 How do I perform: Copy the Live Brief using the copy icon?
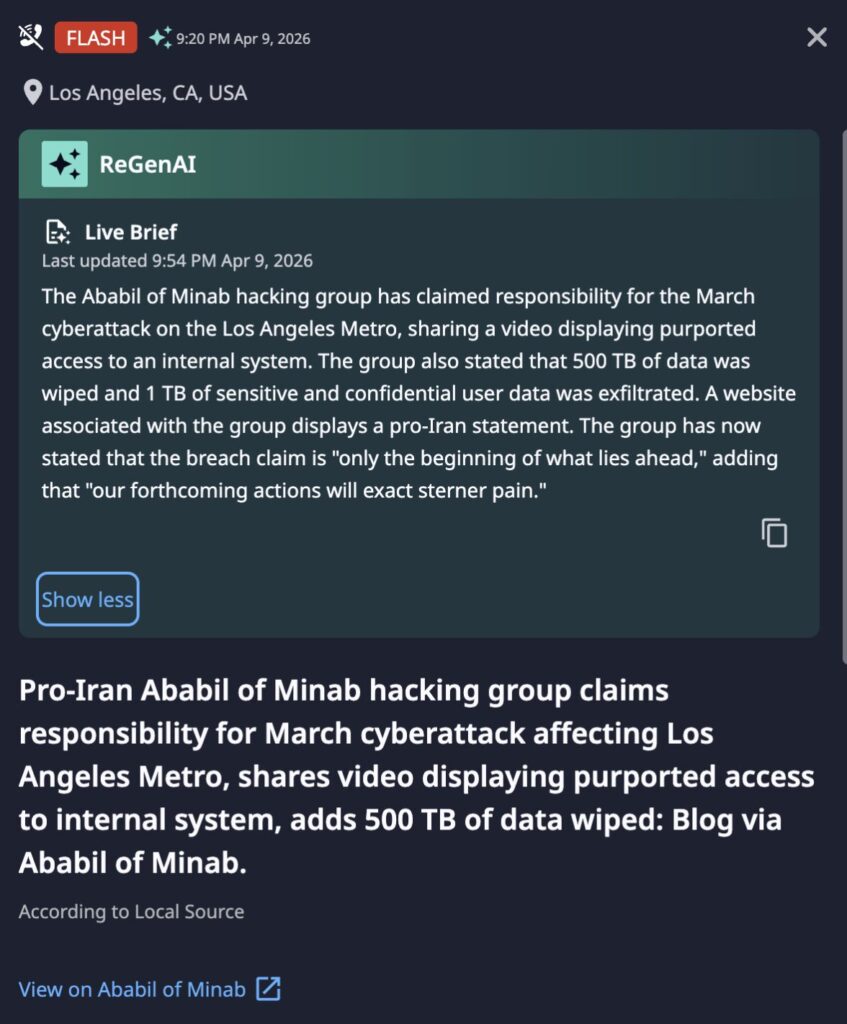coord(772,533)
